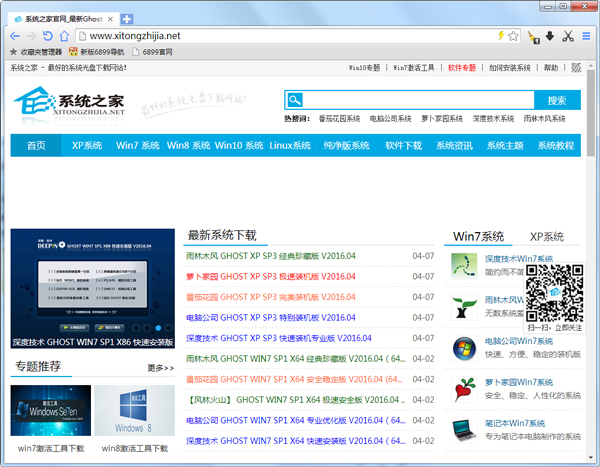Close the 系统之家官网 tab
Viewport: 600px width, 467px height.
[x=110, y=19]
